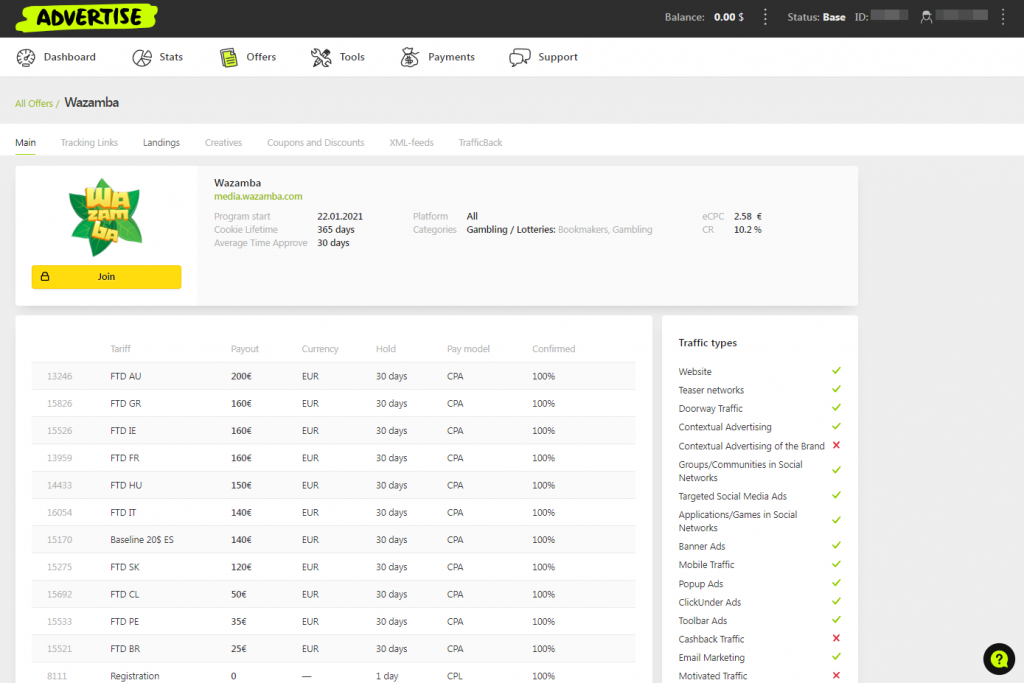The width and height of the screenshot is (1024, 683).
Task: Click the Doorway Traffic checkmark
Action: [836, 407]
